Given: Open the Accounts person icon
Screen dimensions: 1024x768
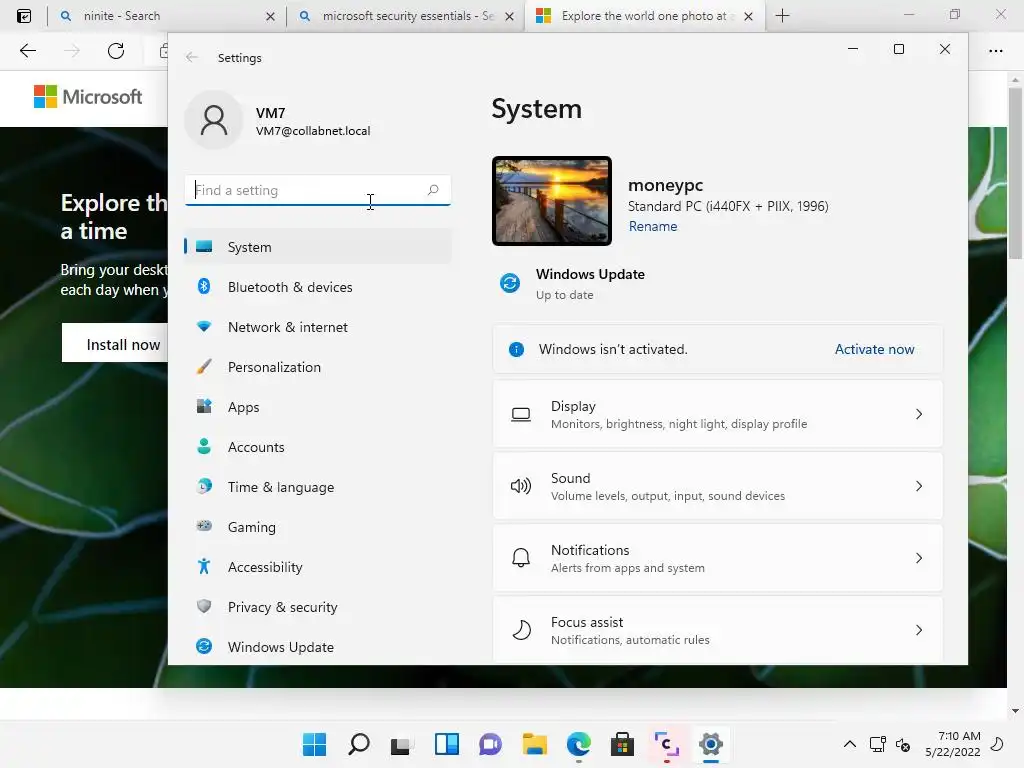Looking at the screenshot, I should pos(204,446).
